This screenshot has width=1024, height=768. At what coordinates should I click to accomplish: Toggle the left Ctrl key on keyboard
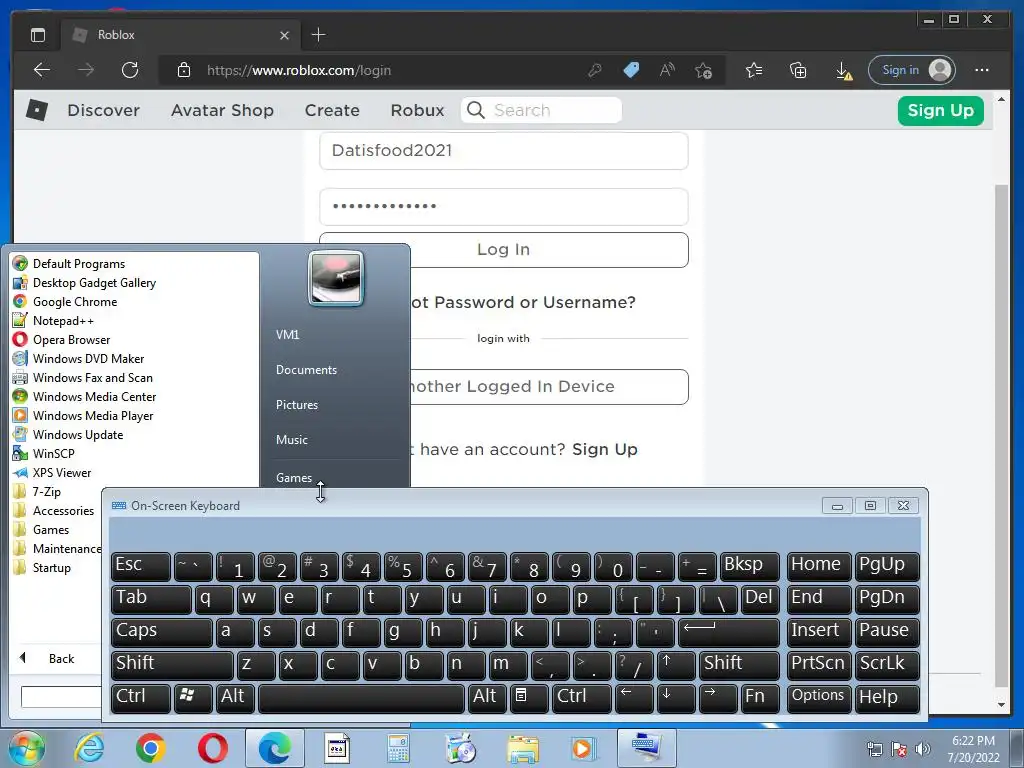(x=140, y=697)
